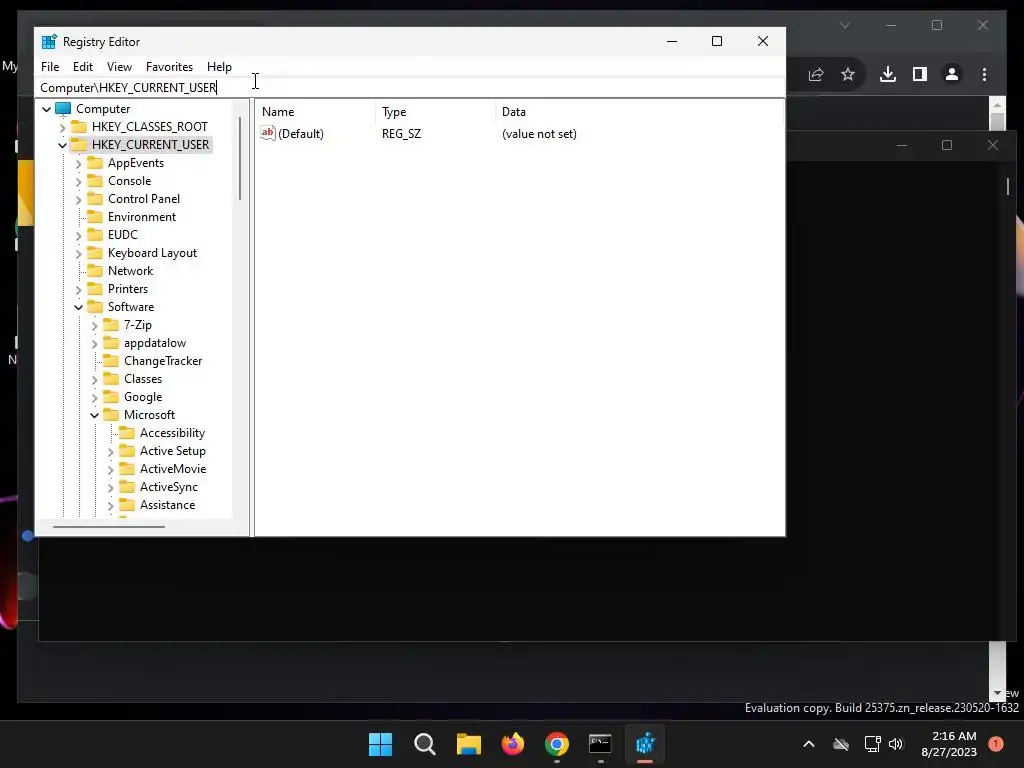This screenshot has width=1024, height=768.
Task: Click the Registry Editor taskbar icon
Action: click(x=645, y=744)
